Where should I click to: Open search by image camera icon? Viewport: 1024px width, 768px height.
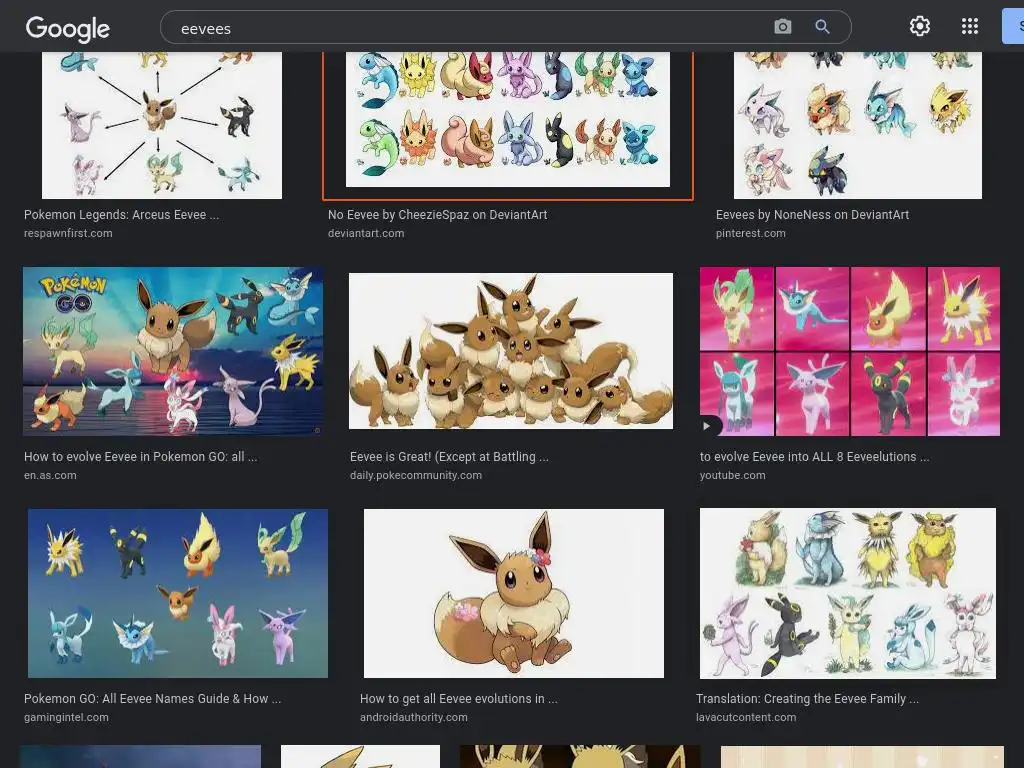click(782, 27)
